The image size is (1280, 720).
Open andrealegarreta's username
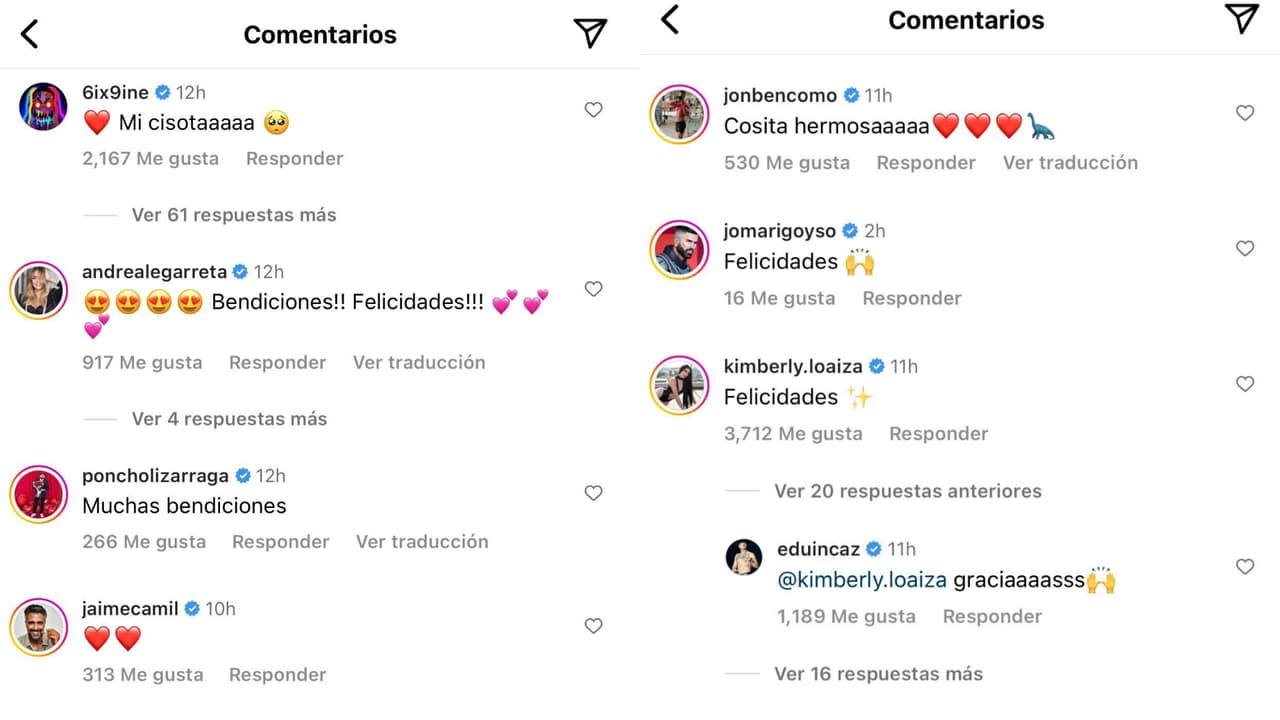click(154, 271)
